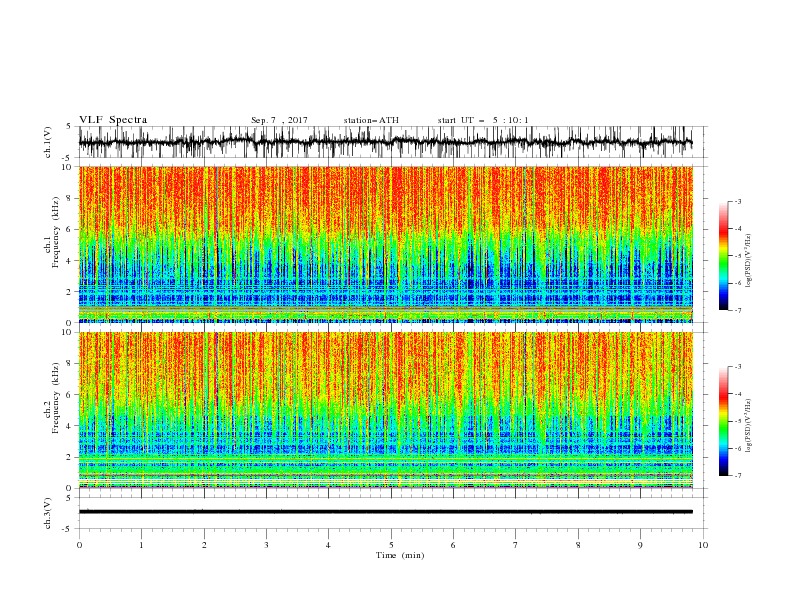Click time axis tick label "6"
792x612 pixels.
(453, 545)
